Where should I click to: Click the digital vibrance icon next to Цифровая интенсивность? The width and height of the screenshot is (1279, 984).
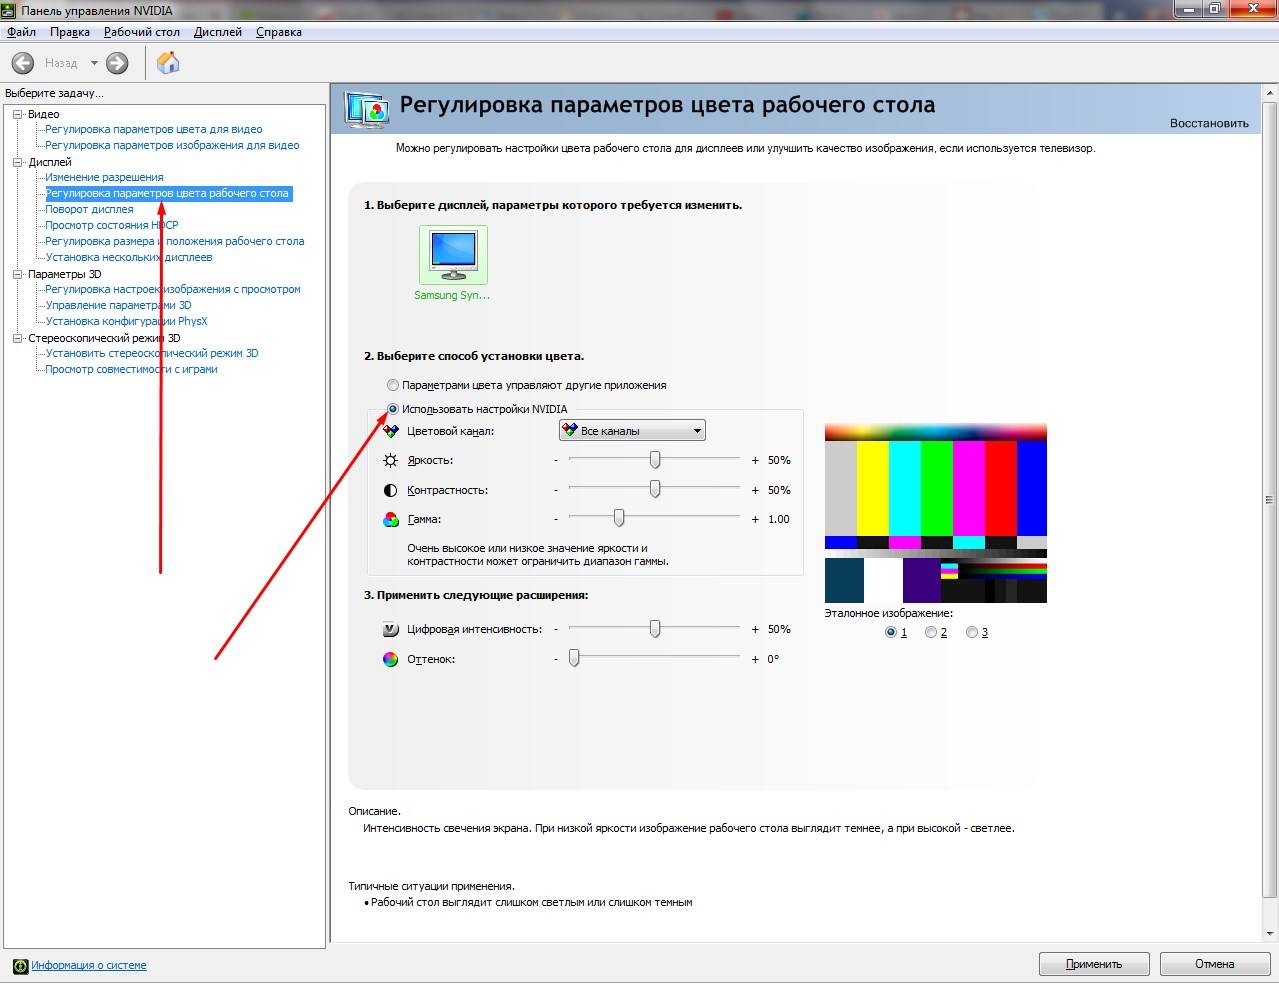point(391,630)
